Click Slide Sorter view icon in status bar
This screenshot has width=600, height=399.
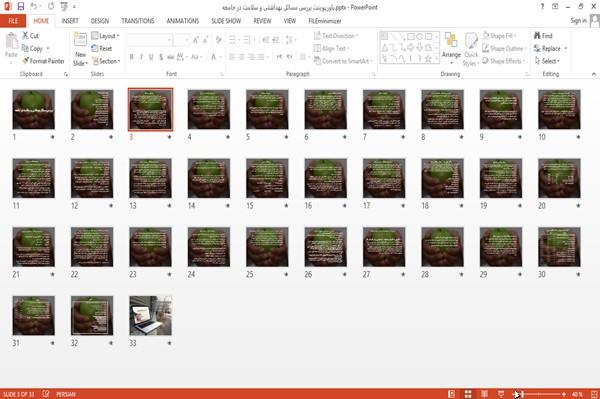pos(468,394)
